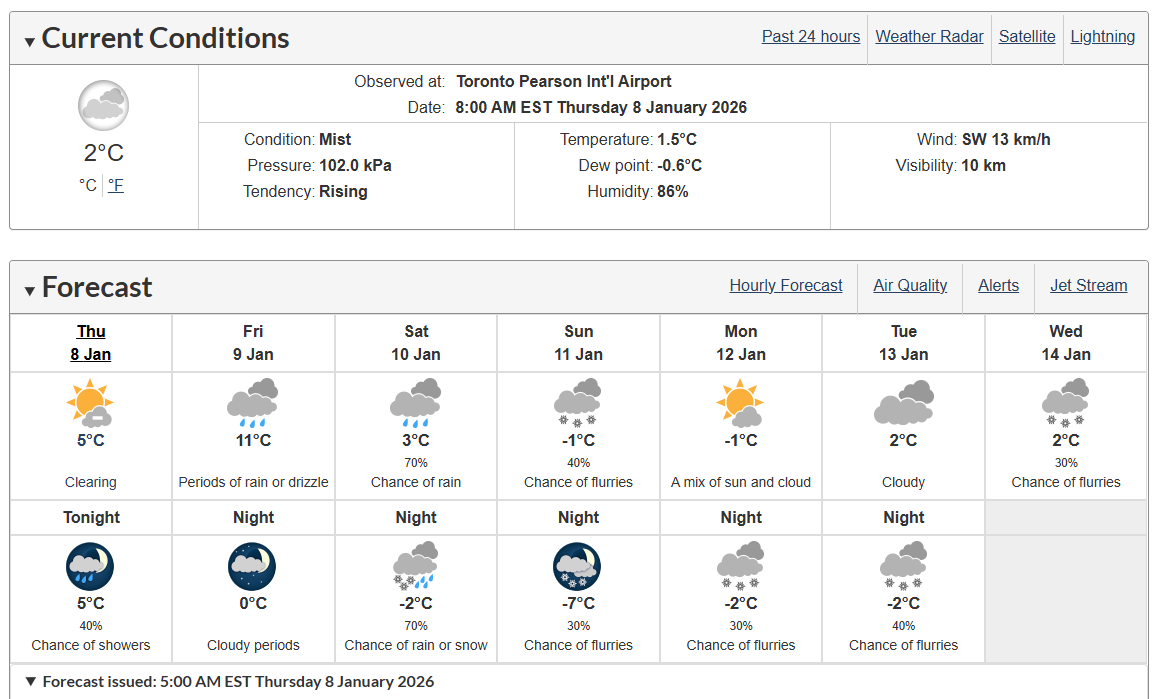The height and width of the screenshot is (699, 1160).
Task: Collapse the Forecast section
Action: pyautogui.click(x=30, y=291)
